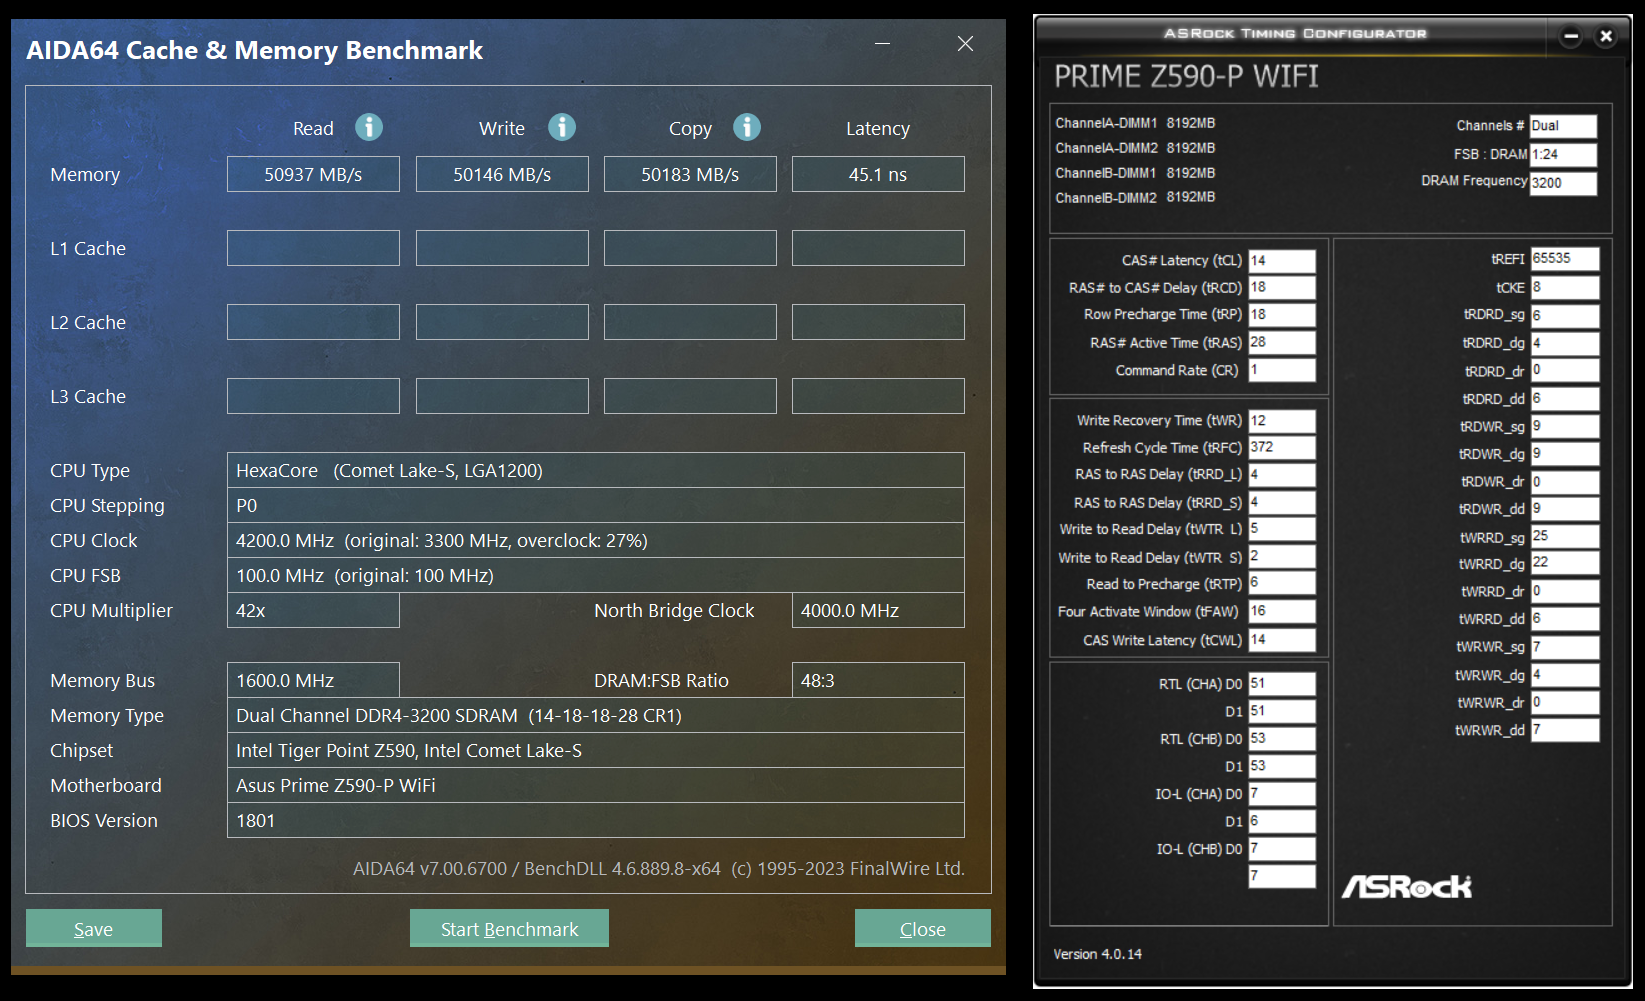
Task: Click the Close button in AIDA64
Action: pyautogui.click(x=923, y=928)
